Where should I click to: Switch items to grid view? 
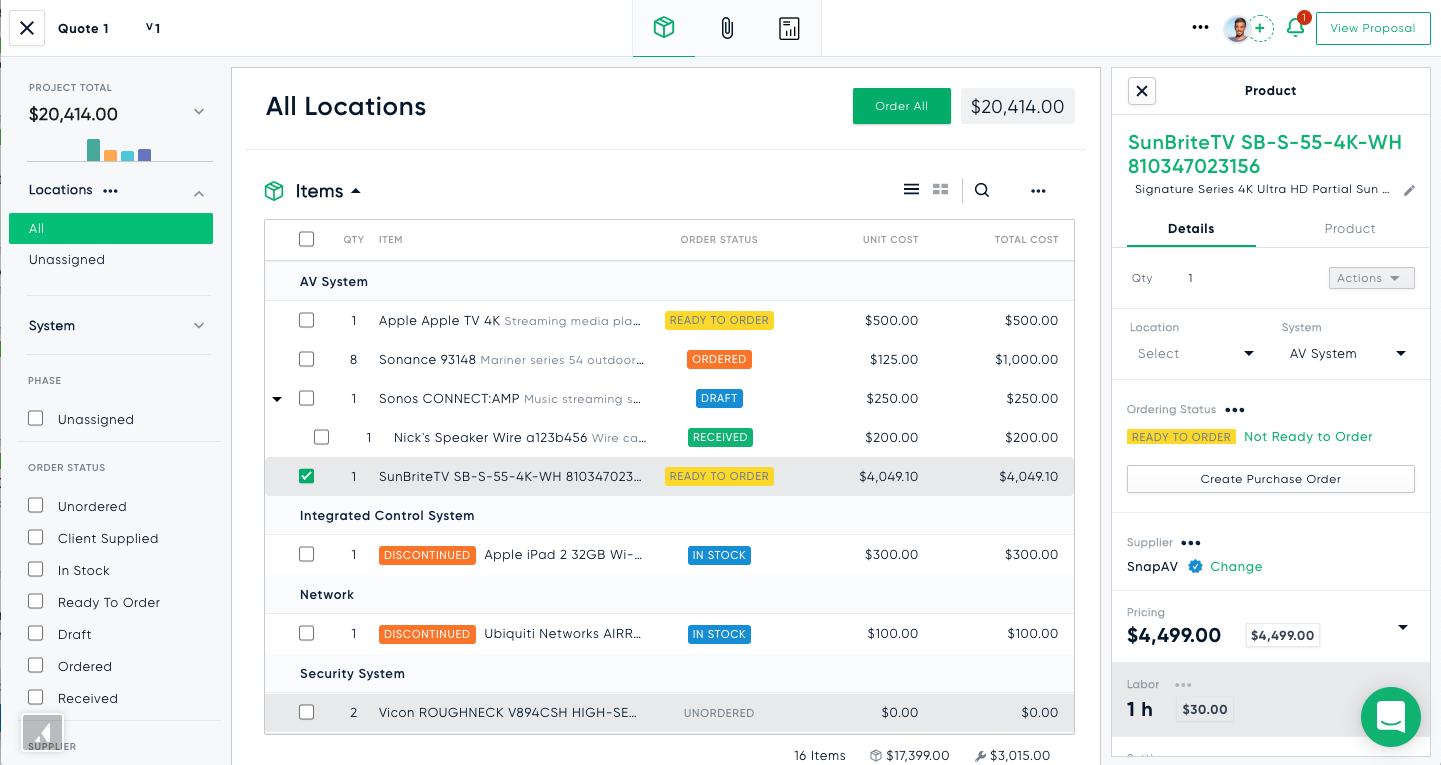pyautogui.click(x=940, y=189)
